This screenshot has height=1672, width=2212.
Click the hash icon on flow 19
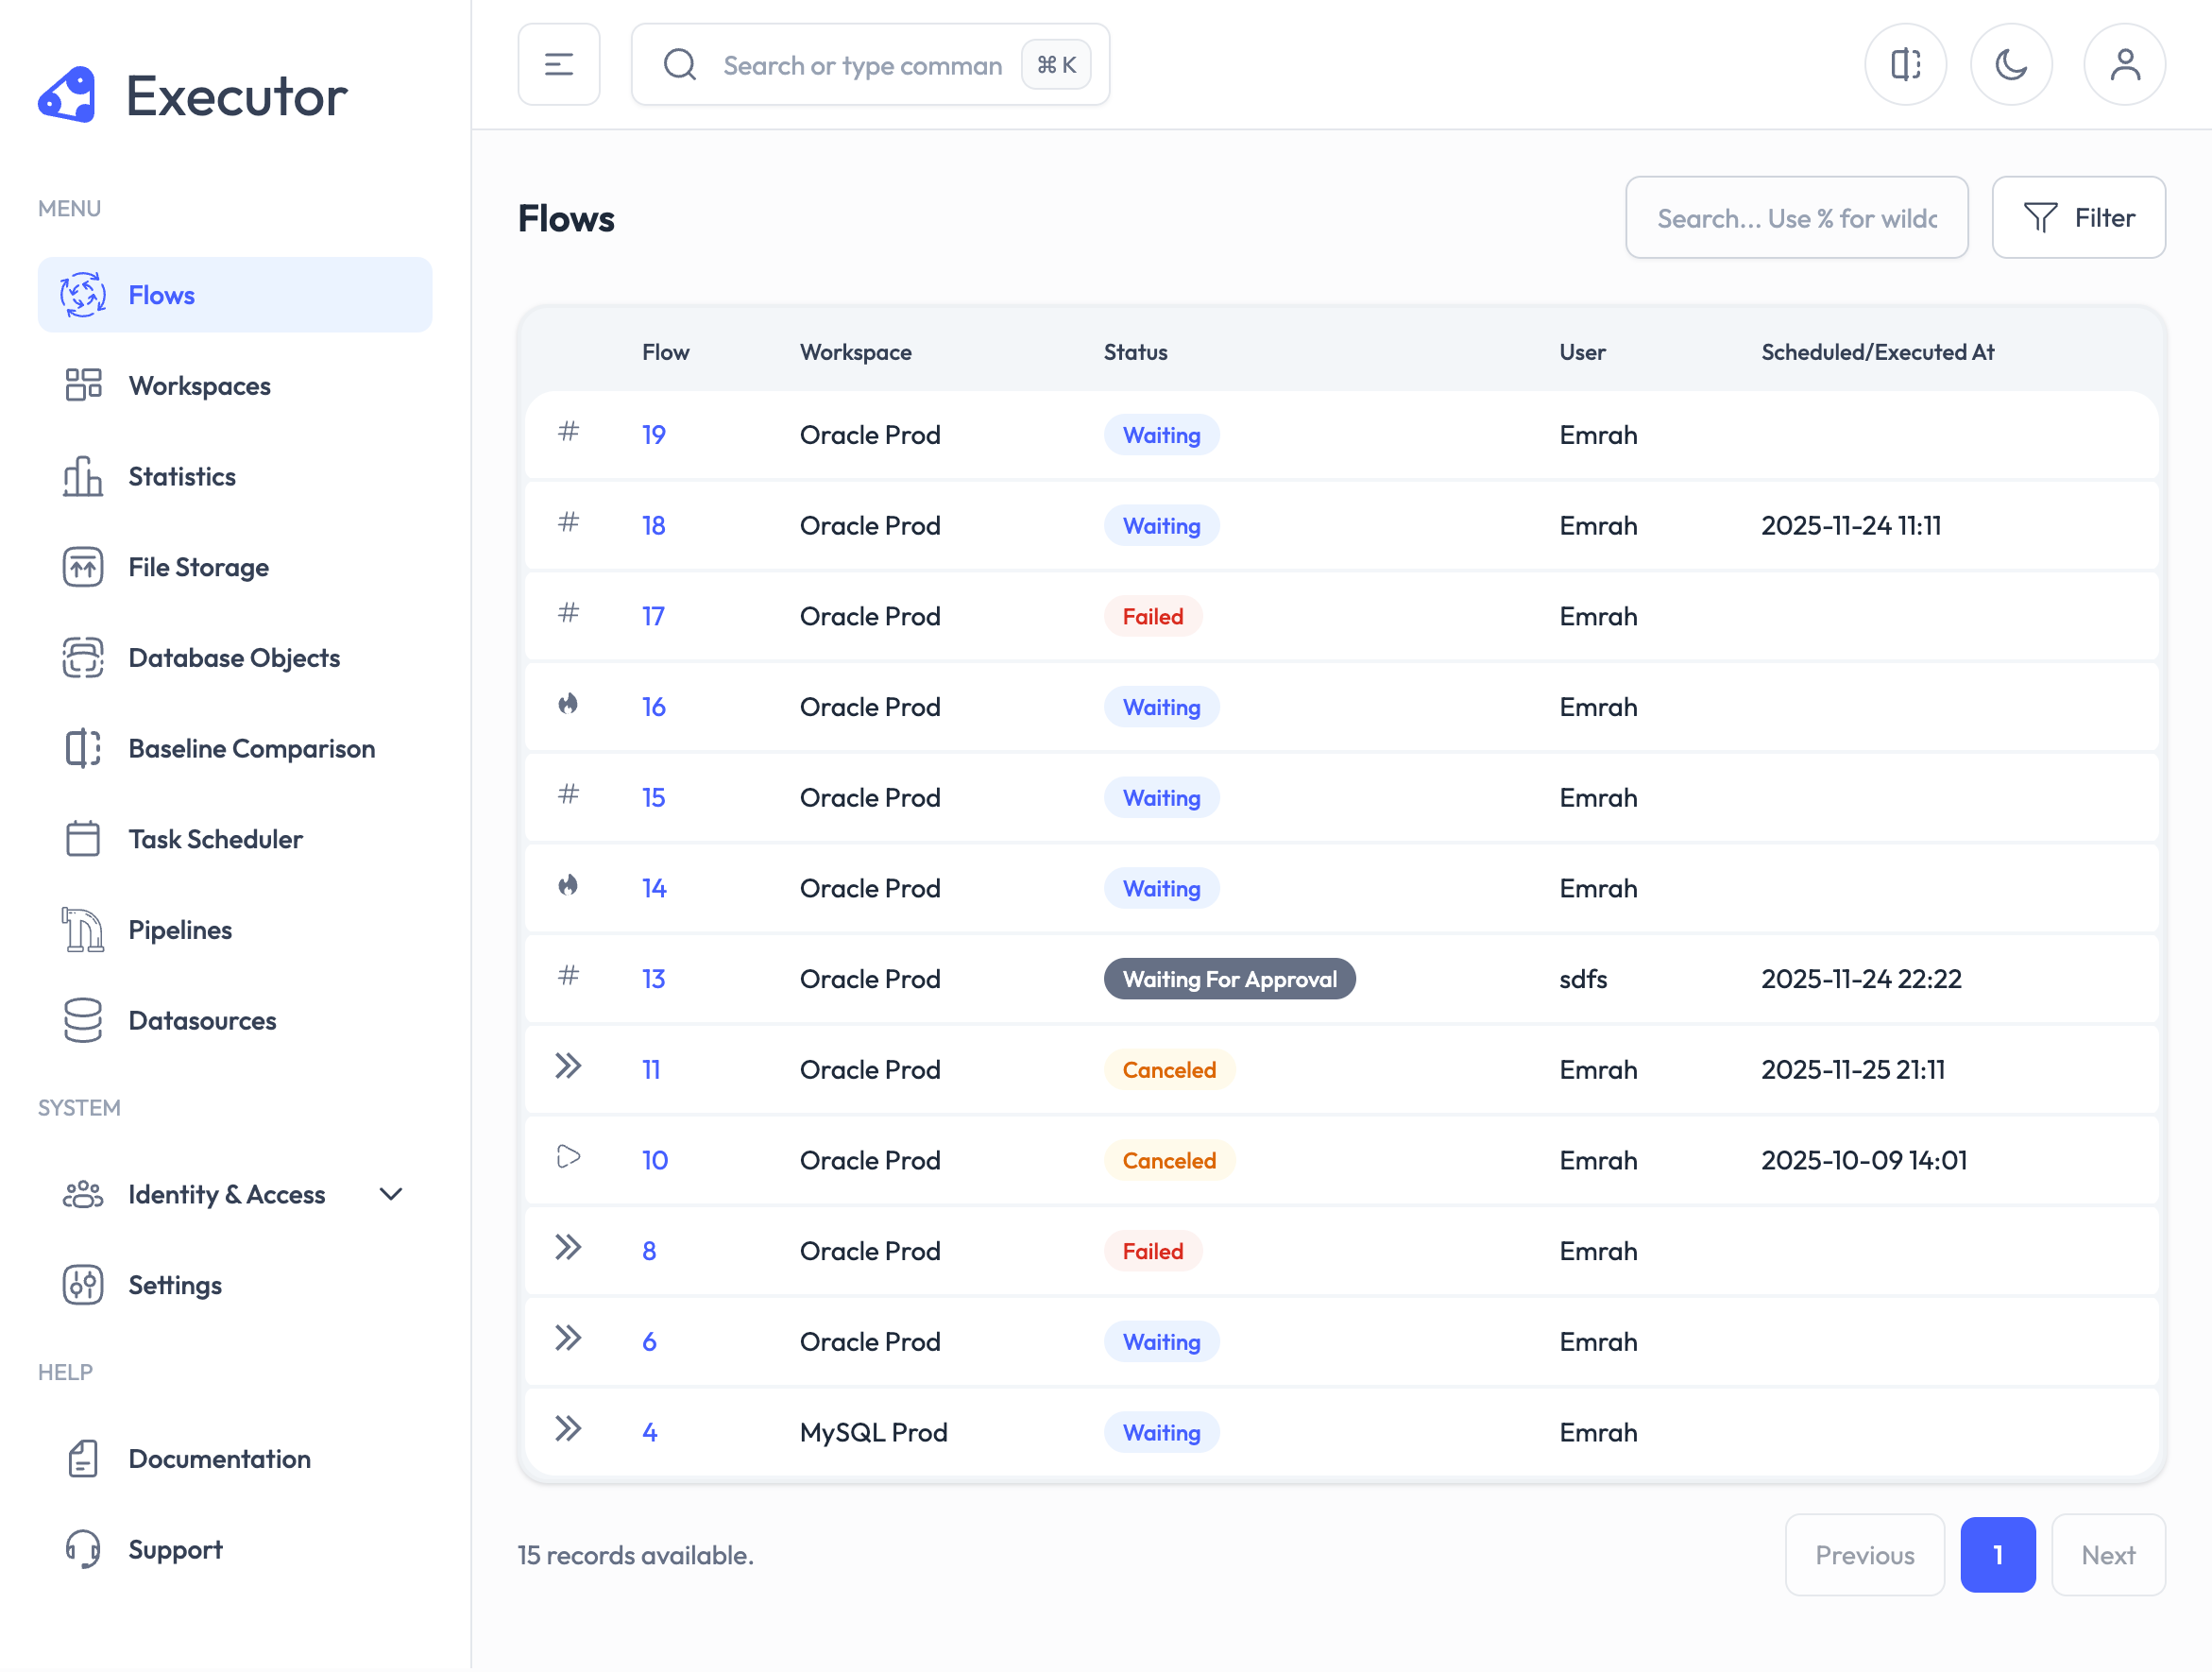[568, 432]
